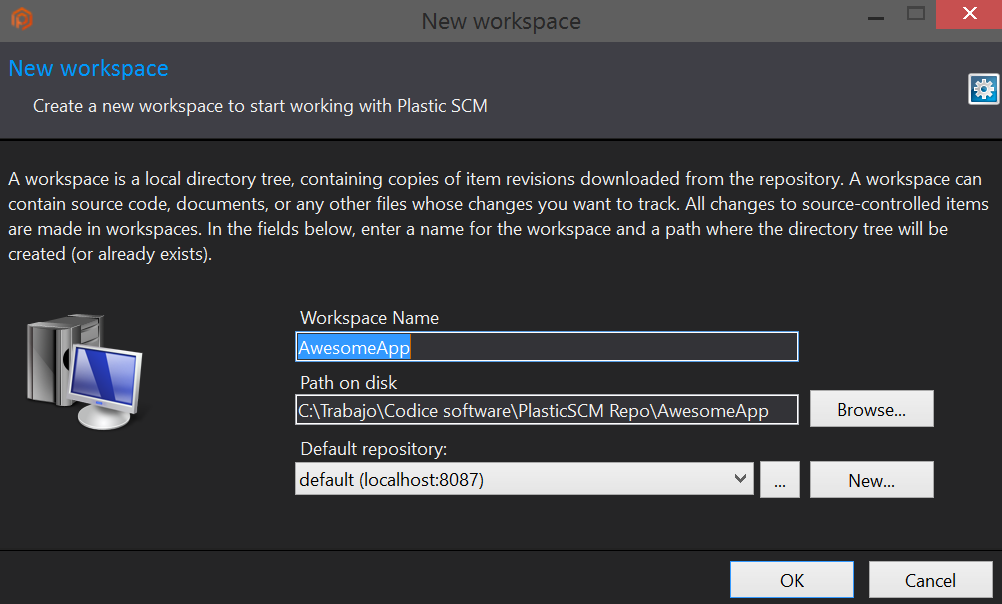
Task: Cancel the New workspace dialog
Action: pyautogui.click(x=930, y=579)
